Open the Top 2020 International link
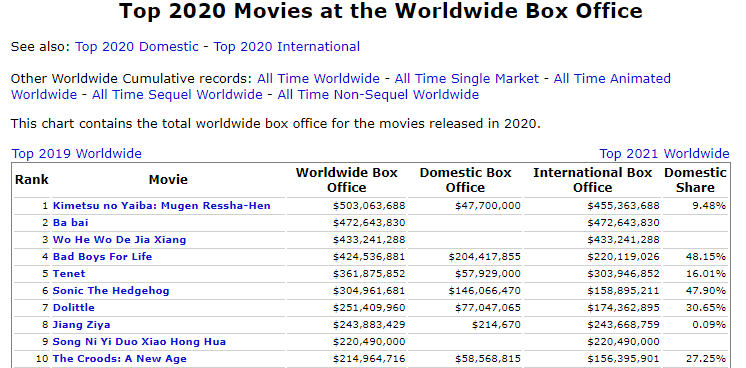This screenshot has width=746, height=368. 286,47
